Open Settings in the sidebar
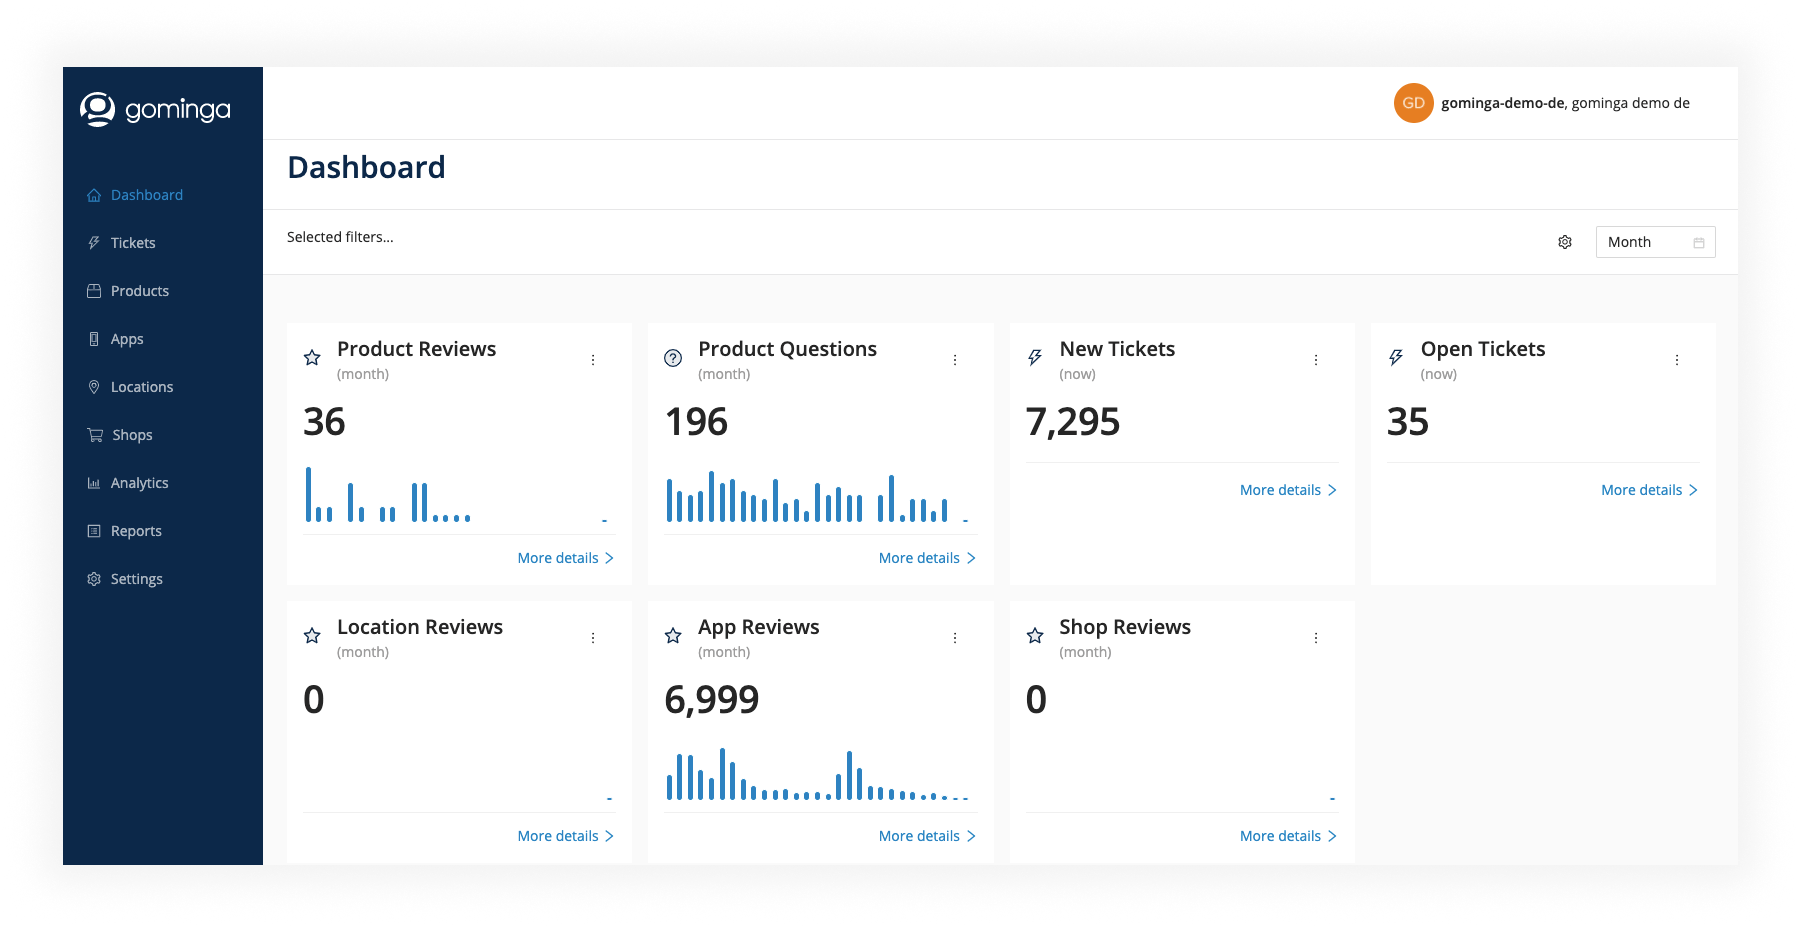 coord(136,579)
